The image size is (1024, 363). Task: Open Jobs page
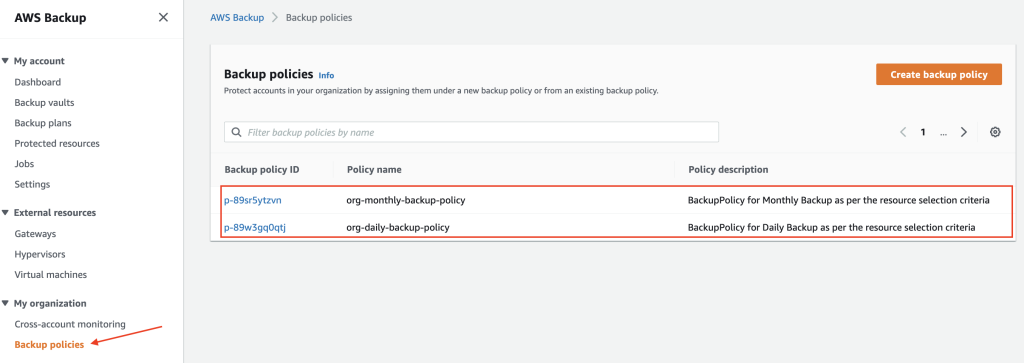pyautogui.click(x=24, y=164)
